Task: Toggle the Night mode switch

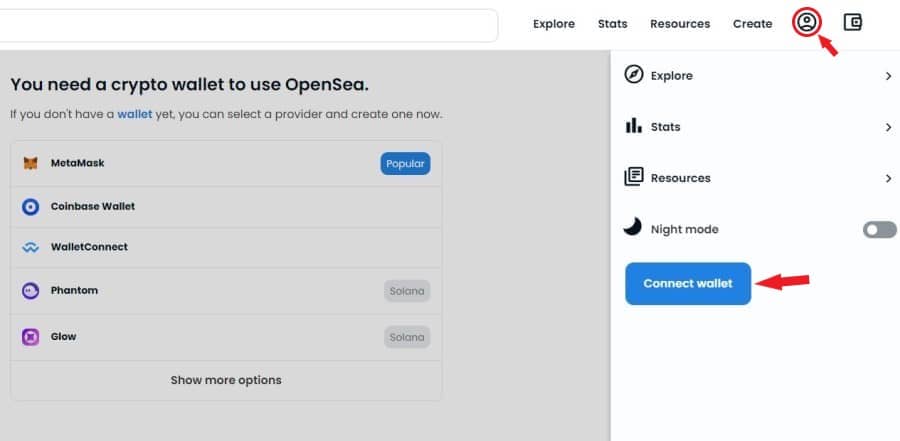Action: [x=880, y=230]
